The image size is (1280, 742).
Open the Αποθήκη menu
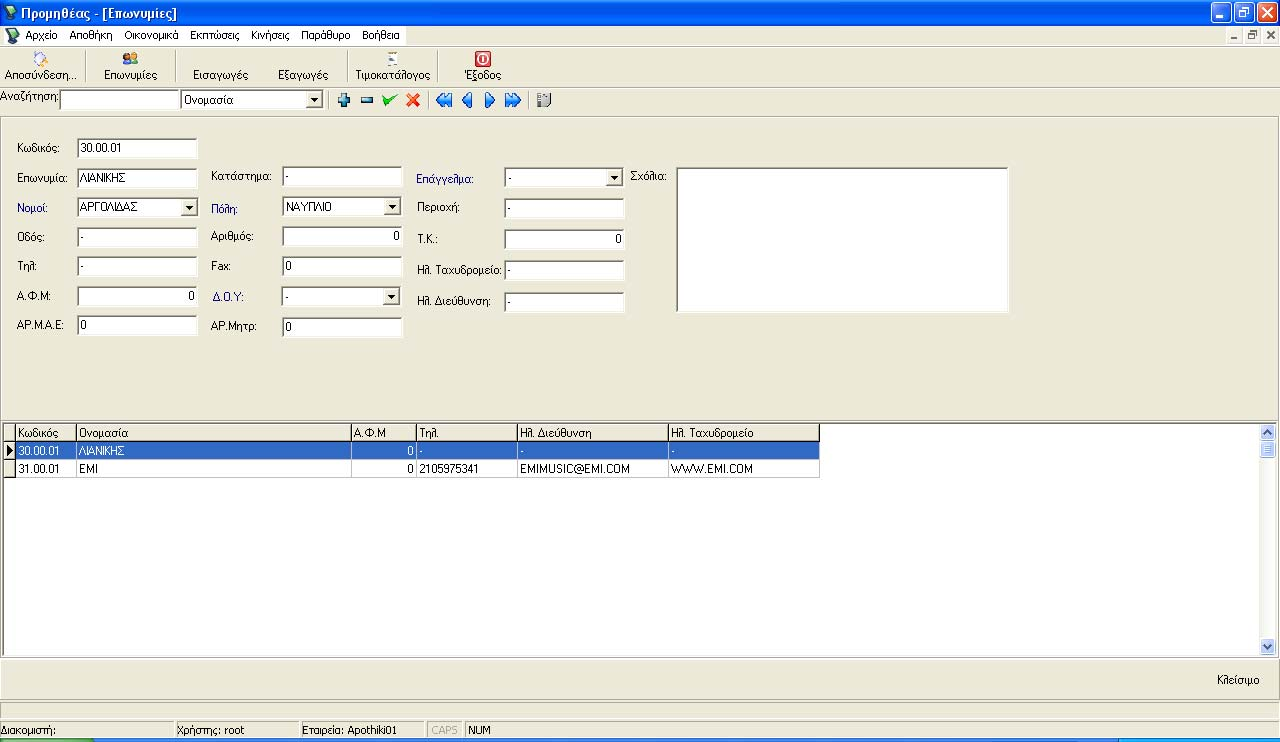point(91,35)
